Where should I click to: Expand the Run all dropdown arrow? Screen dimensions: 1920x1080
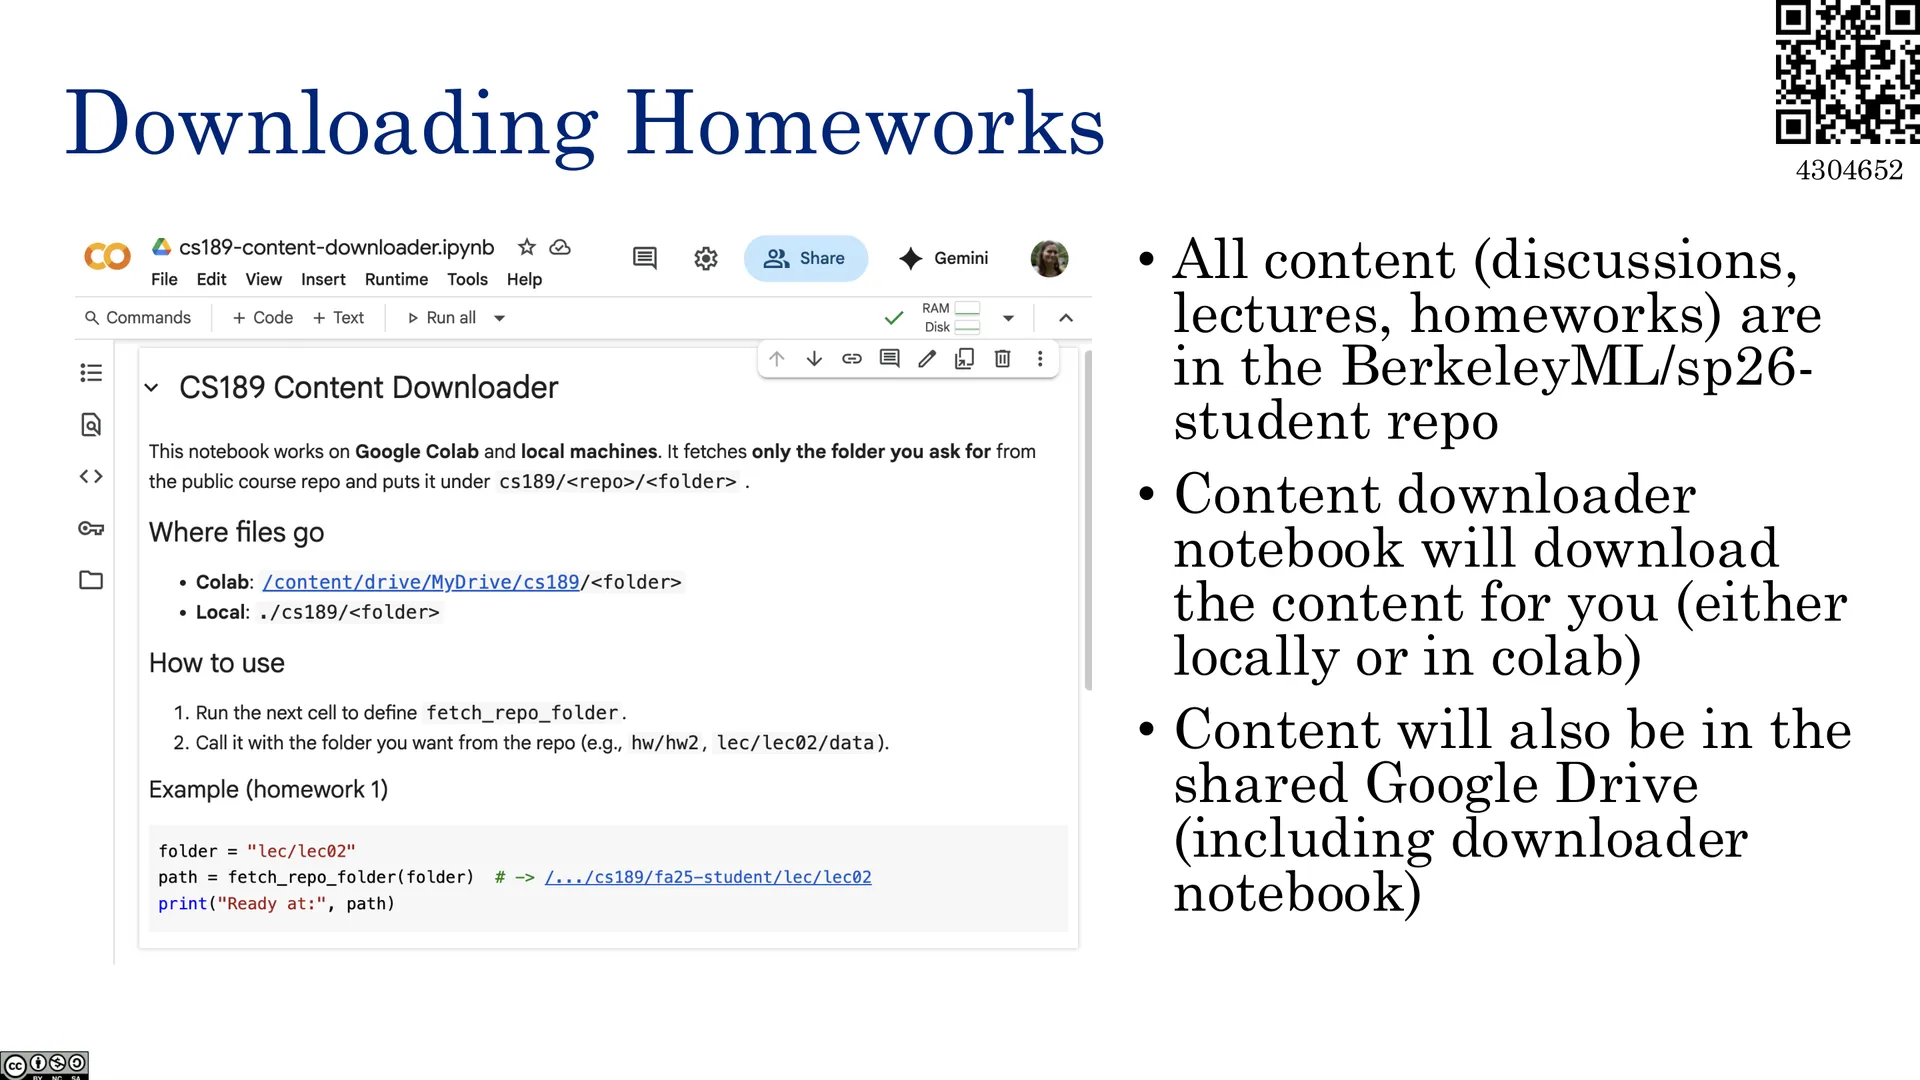[500, 318]
